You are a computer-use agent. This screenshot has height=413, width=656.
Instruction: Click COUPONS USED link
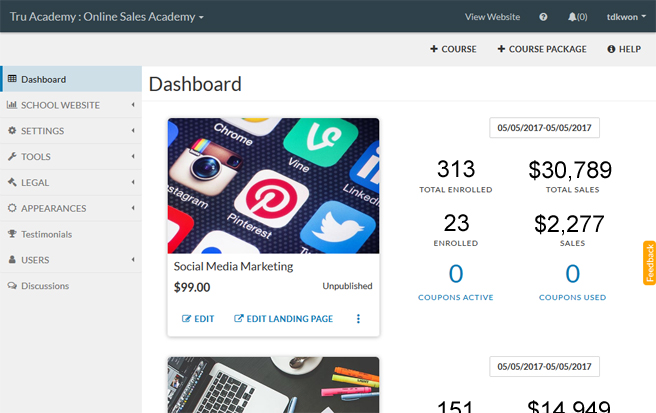pos(572,297)
